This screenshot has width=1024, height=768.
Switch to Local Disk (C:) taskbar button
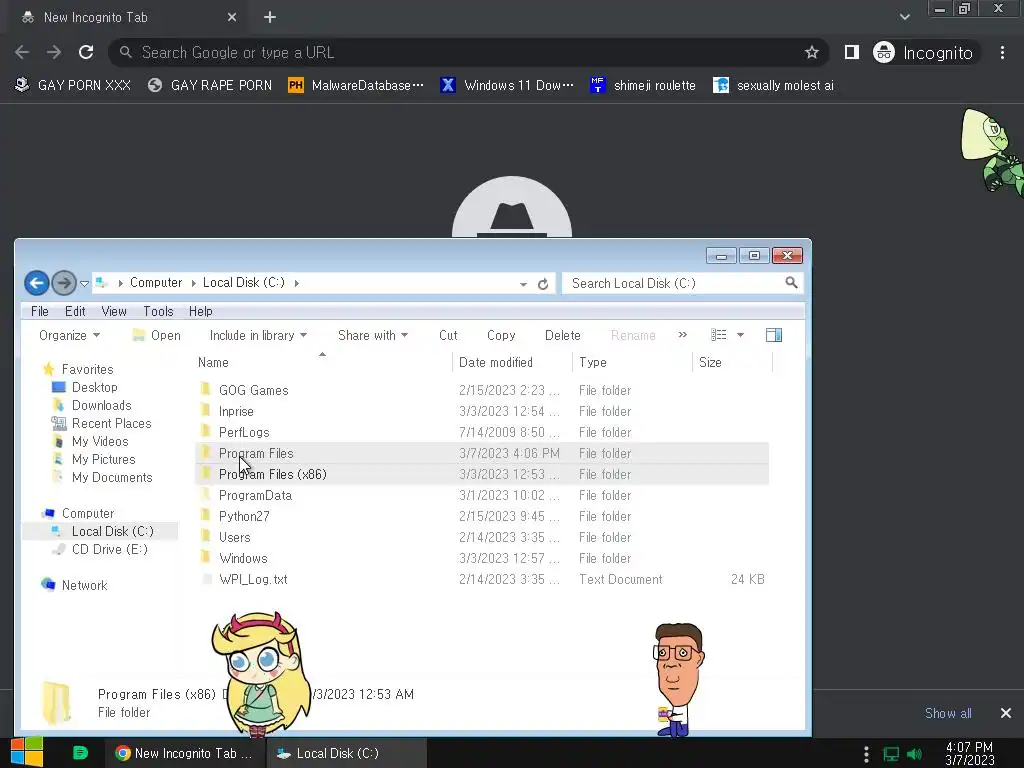pyautogui.click(x=346, y=753)
